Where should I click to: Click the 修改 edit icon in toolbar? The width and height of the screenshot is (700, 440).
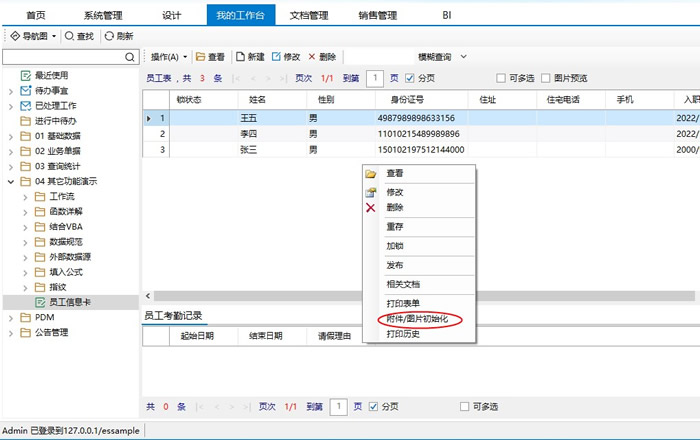click(x=277, y=57)
